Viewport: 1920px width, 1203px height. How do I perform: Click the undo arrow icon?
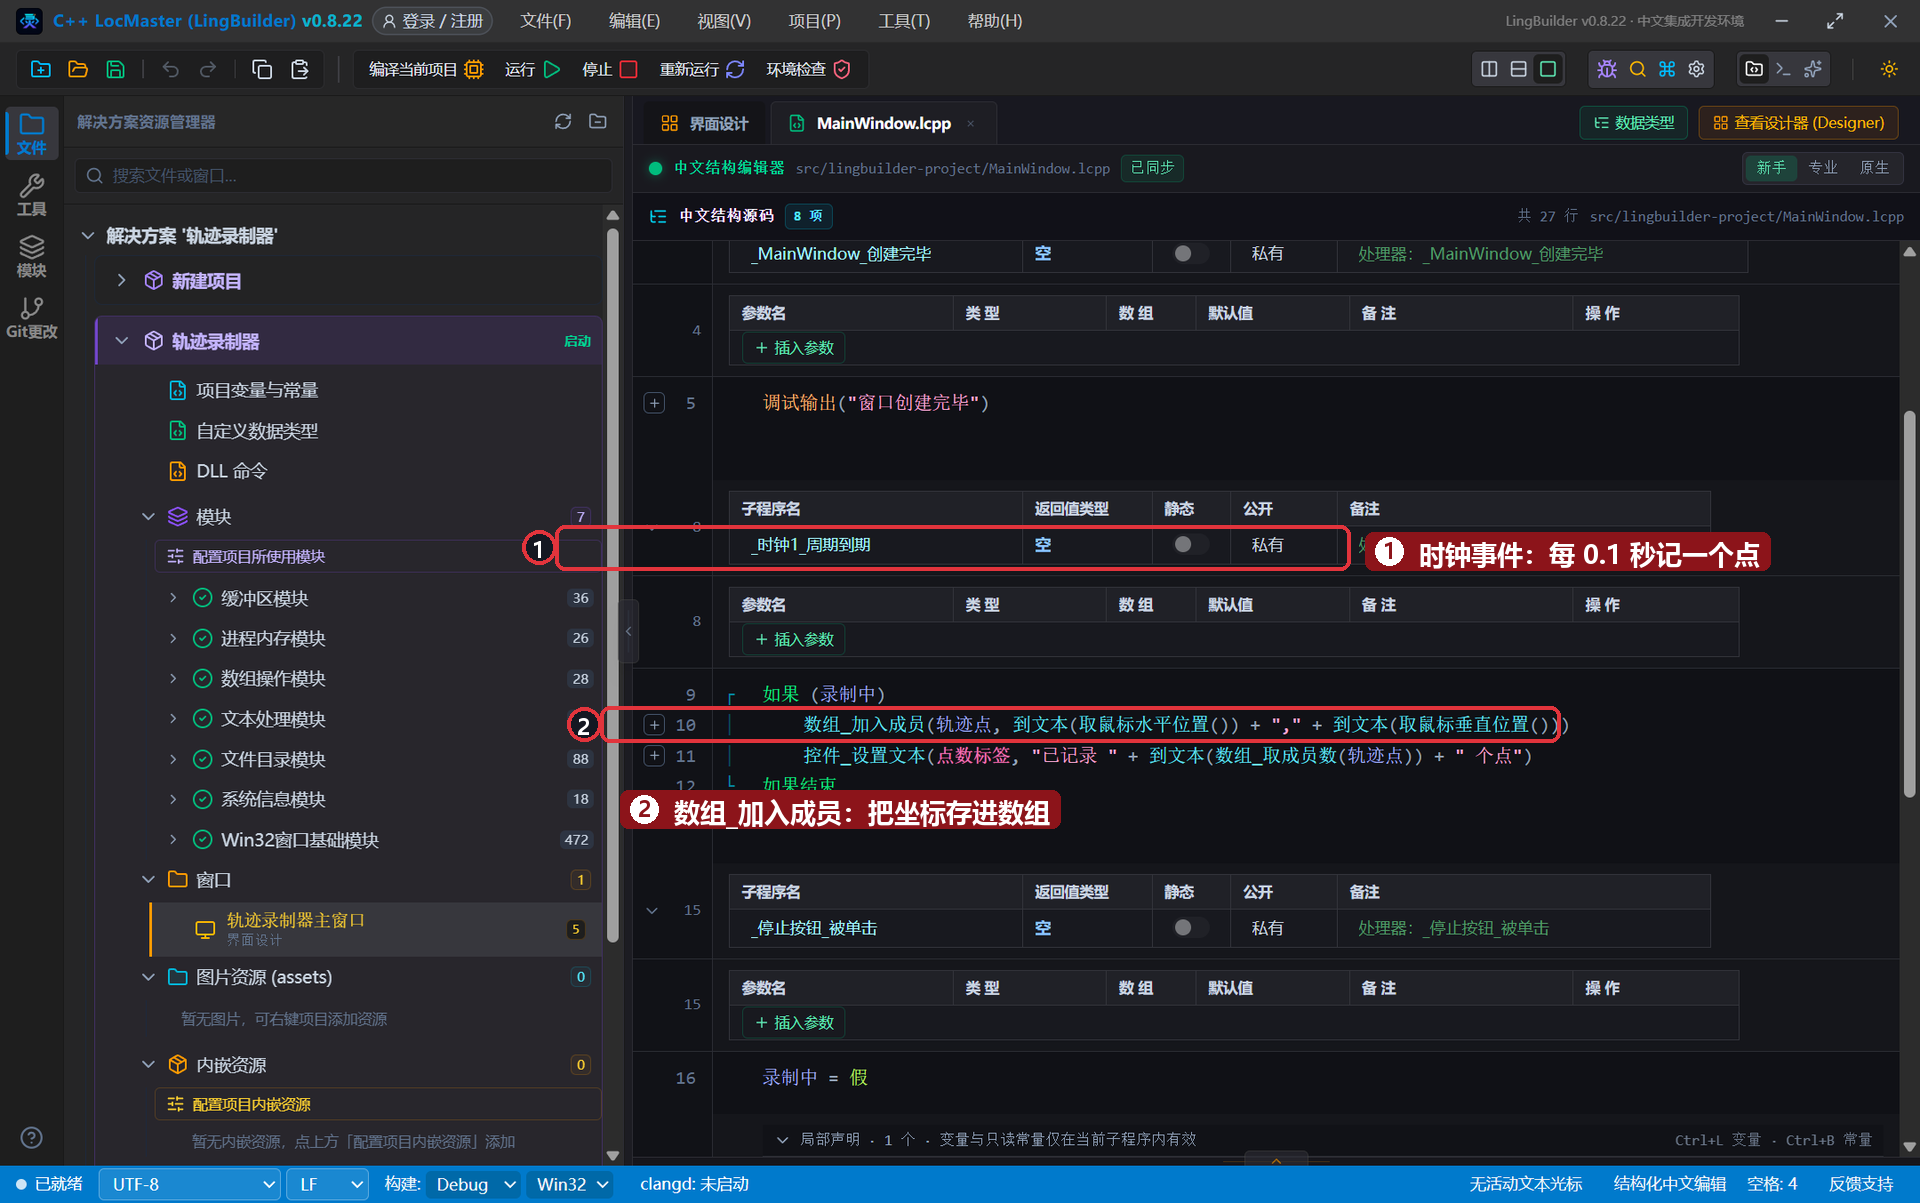pyautogui.click(x=171, y=69)
